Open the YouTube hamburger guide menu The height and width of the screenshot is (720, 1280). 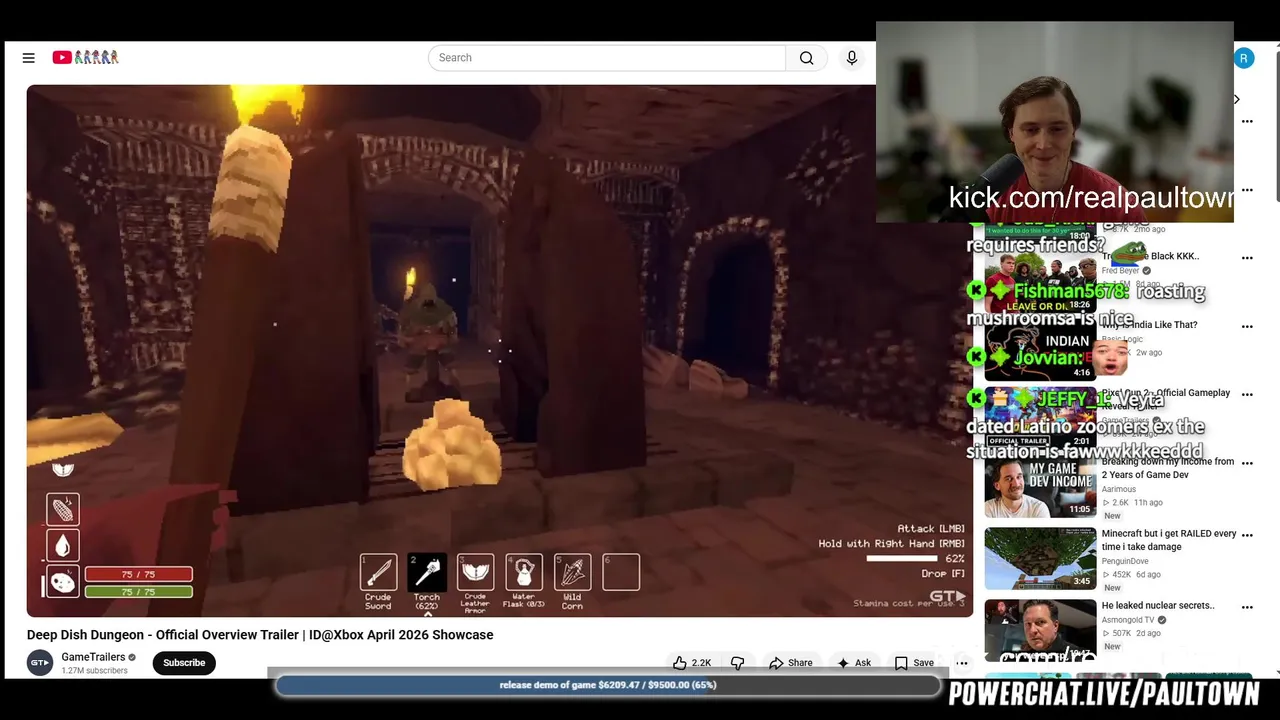29,58
